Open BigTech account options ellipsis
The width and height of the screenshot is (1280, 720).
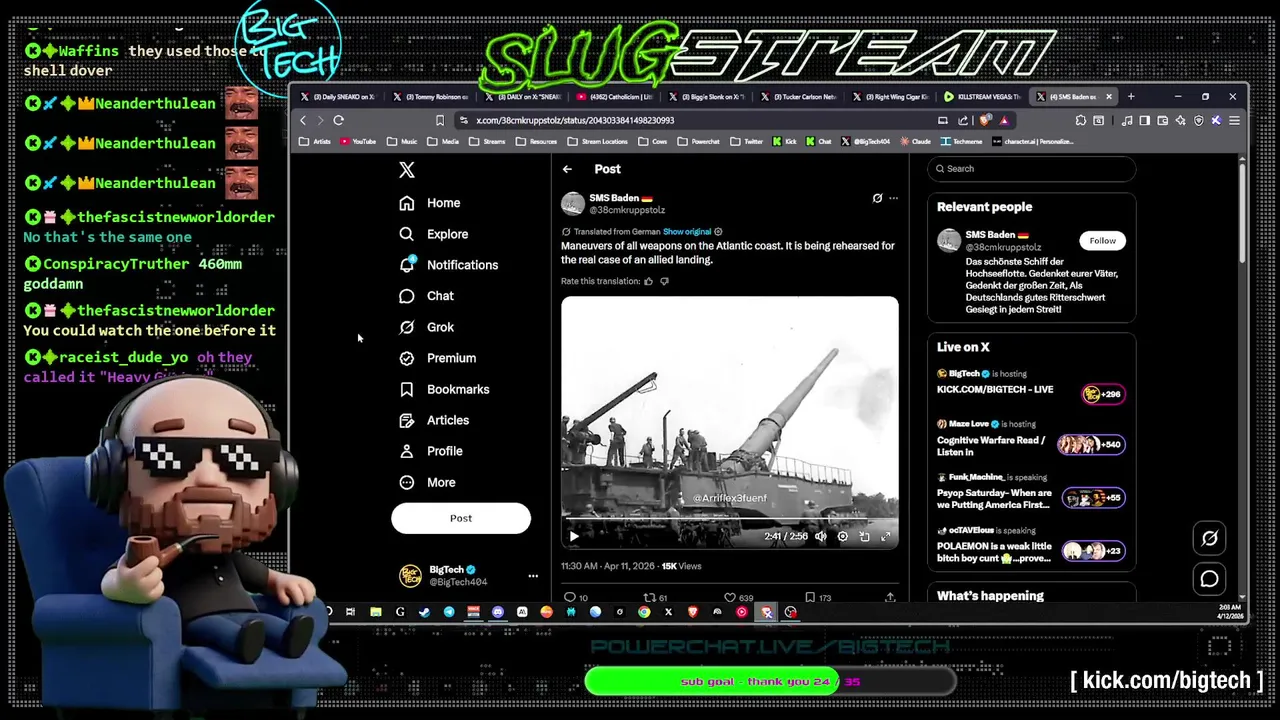pyautogui.click(x=533, y=576)
